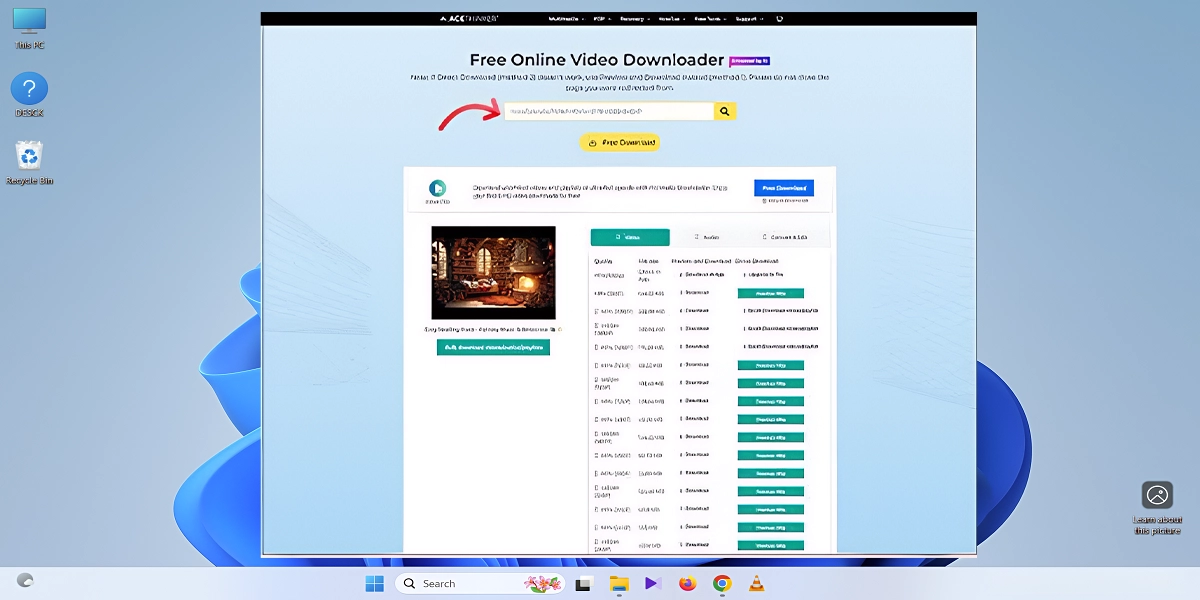Click the yellow Free Download button
Image resolution: width=1200 pixels, height=600 pixels.
click(620, 142)
